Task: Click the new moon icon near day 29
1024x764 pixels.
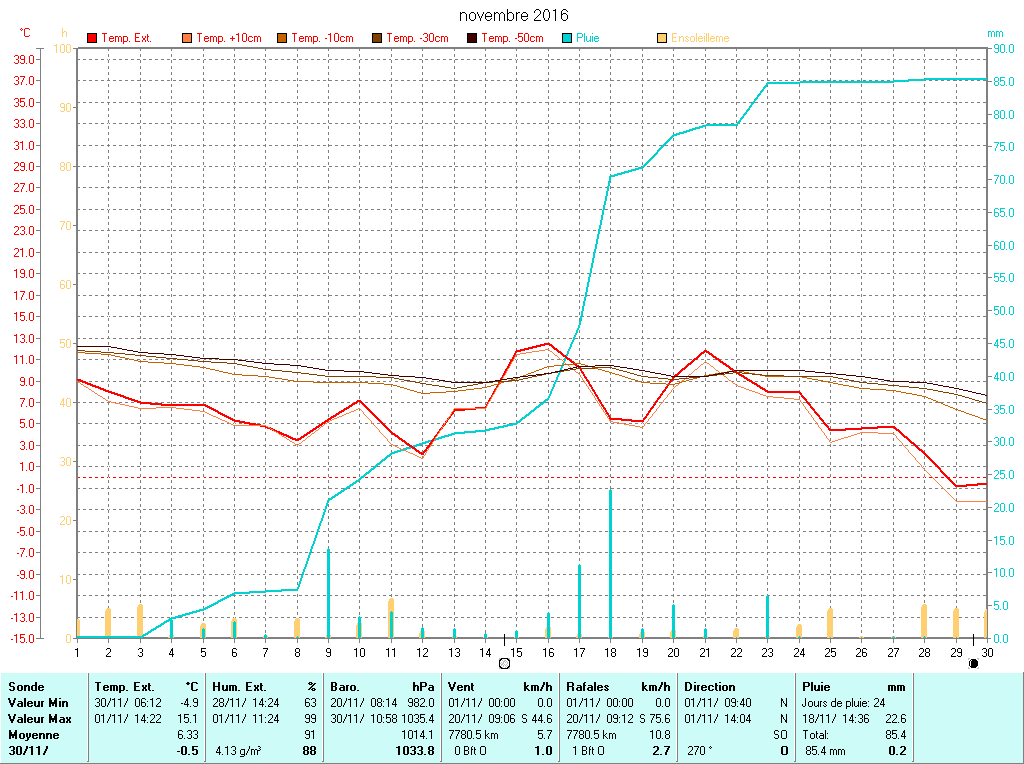Action: 973,663
